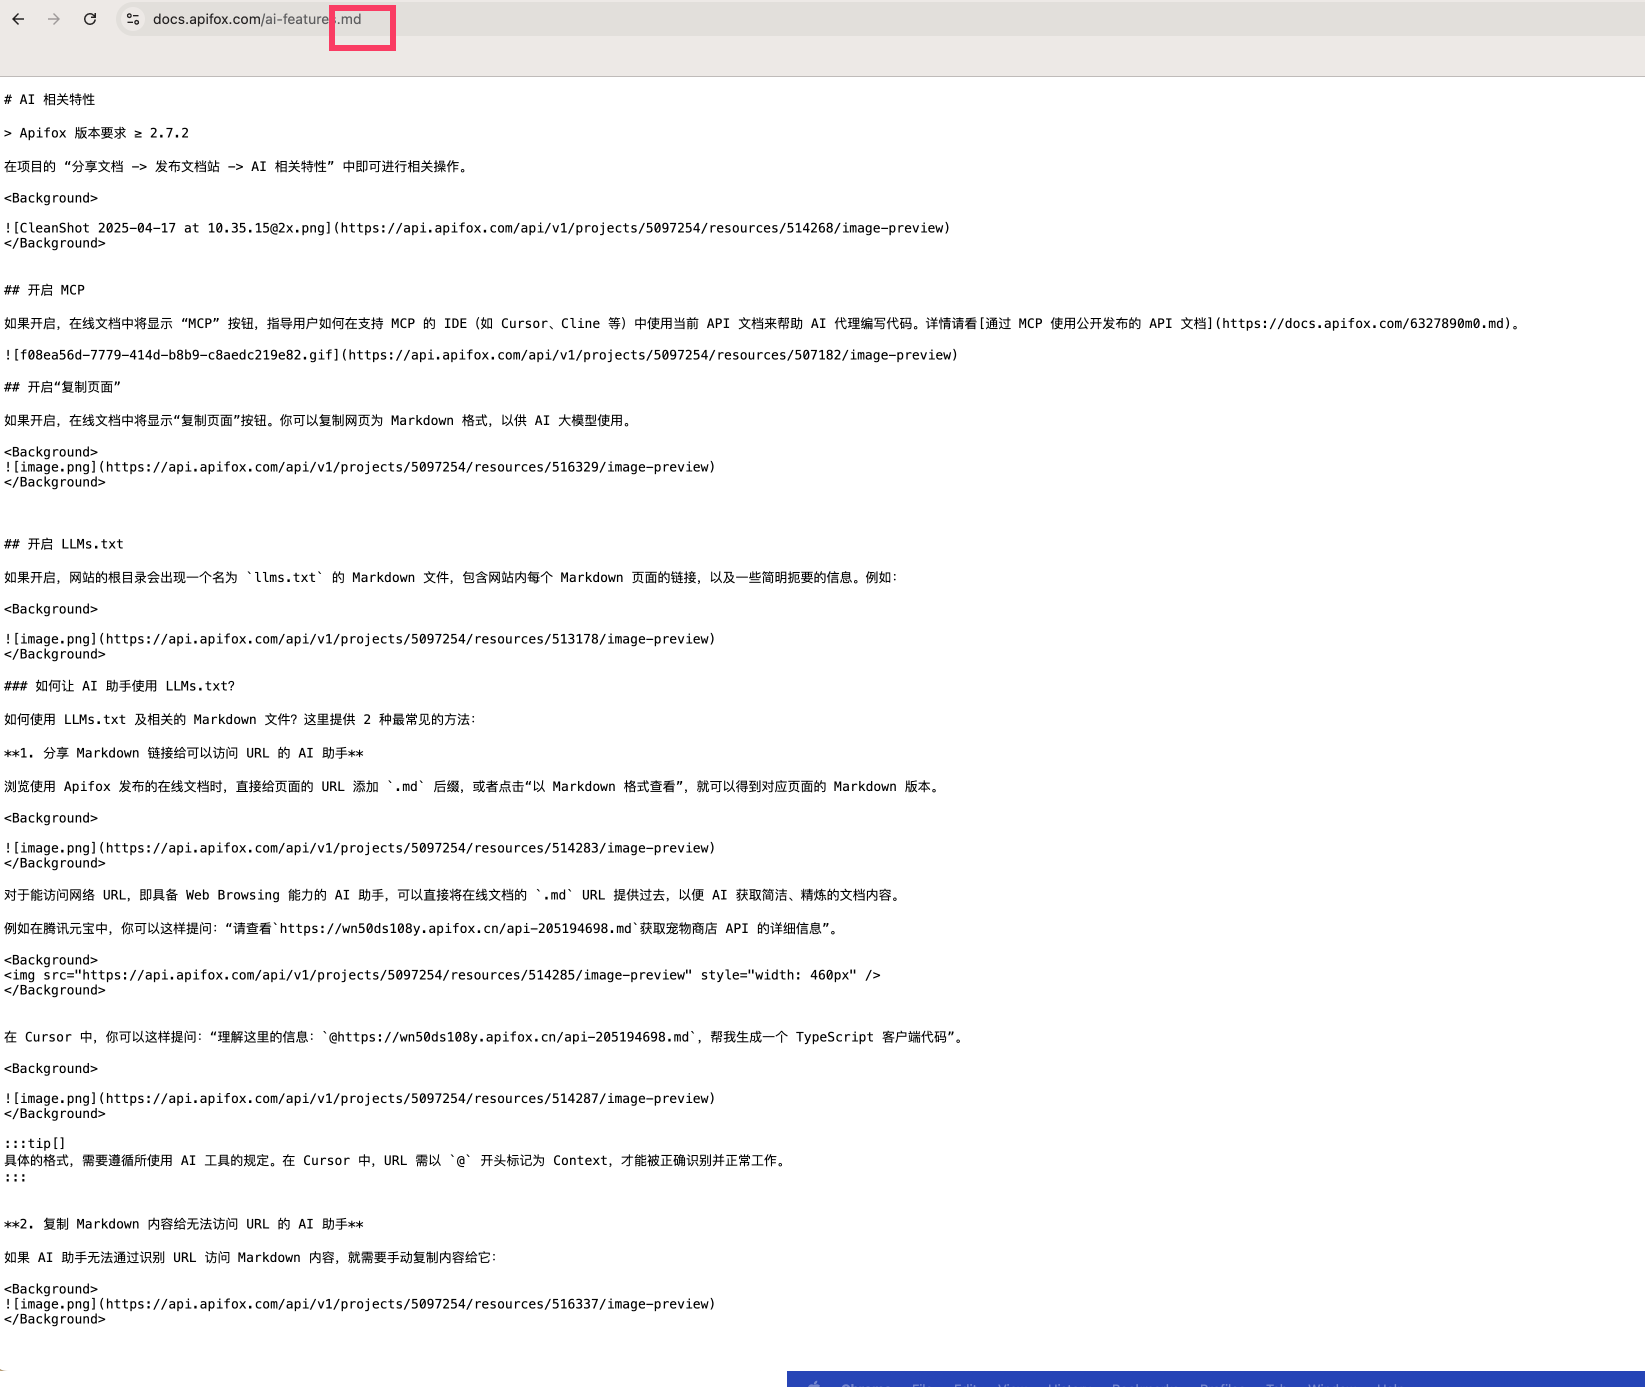The width and height of the screenshot is (1645, 1387).
Task: Reload the page with the refresh icon
Action: click(90, 19)
